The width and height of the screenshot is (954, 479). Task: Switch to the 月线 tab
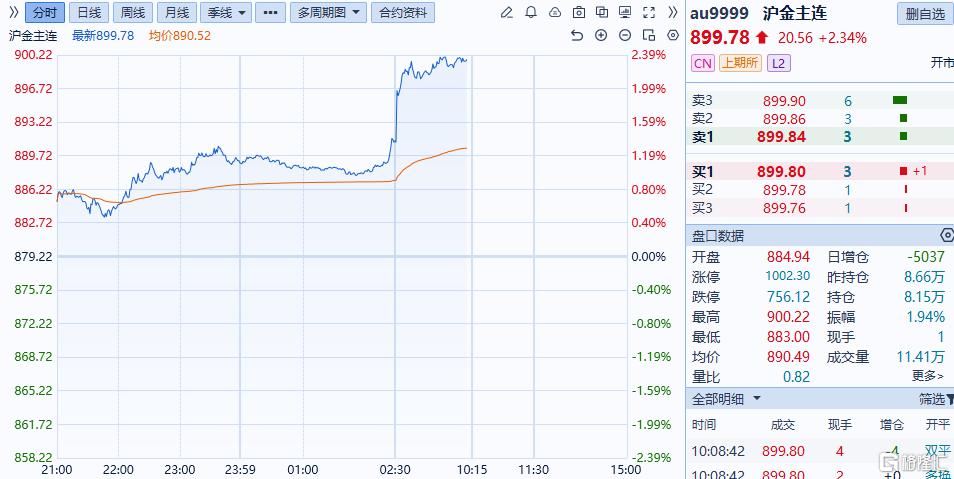(x=176, y=13)
